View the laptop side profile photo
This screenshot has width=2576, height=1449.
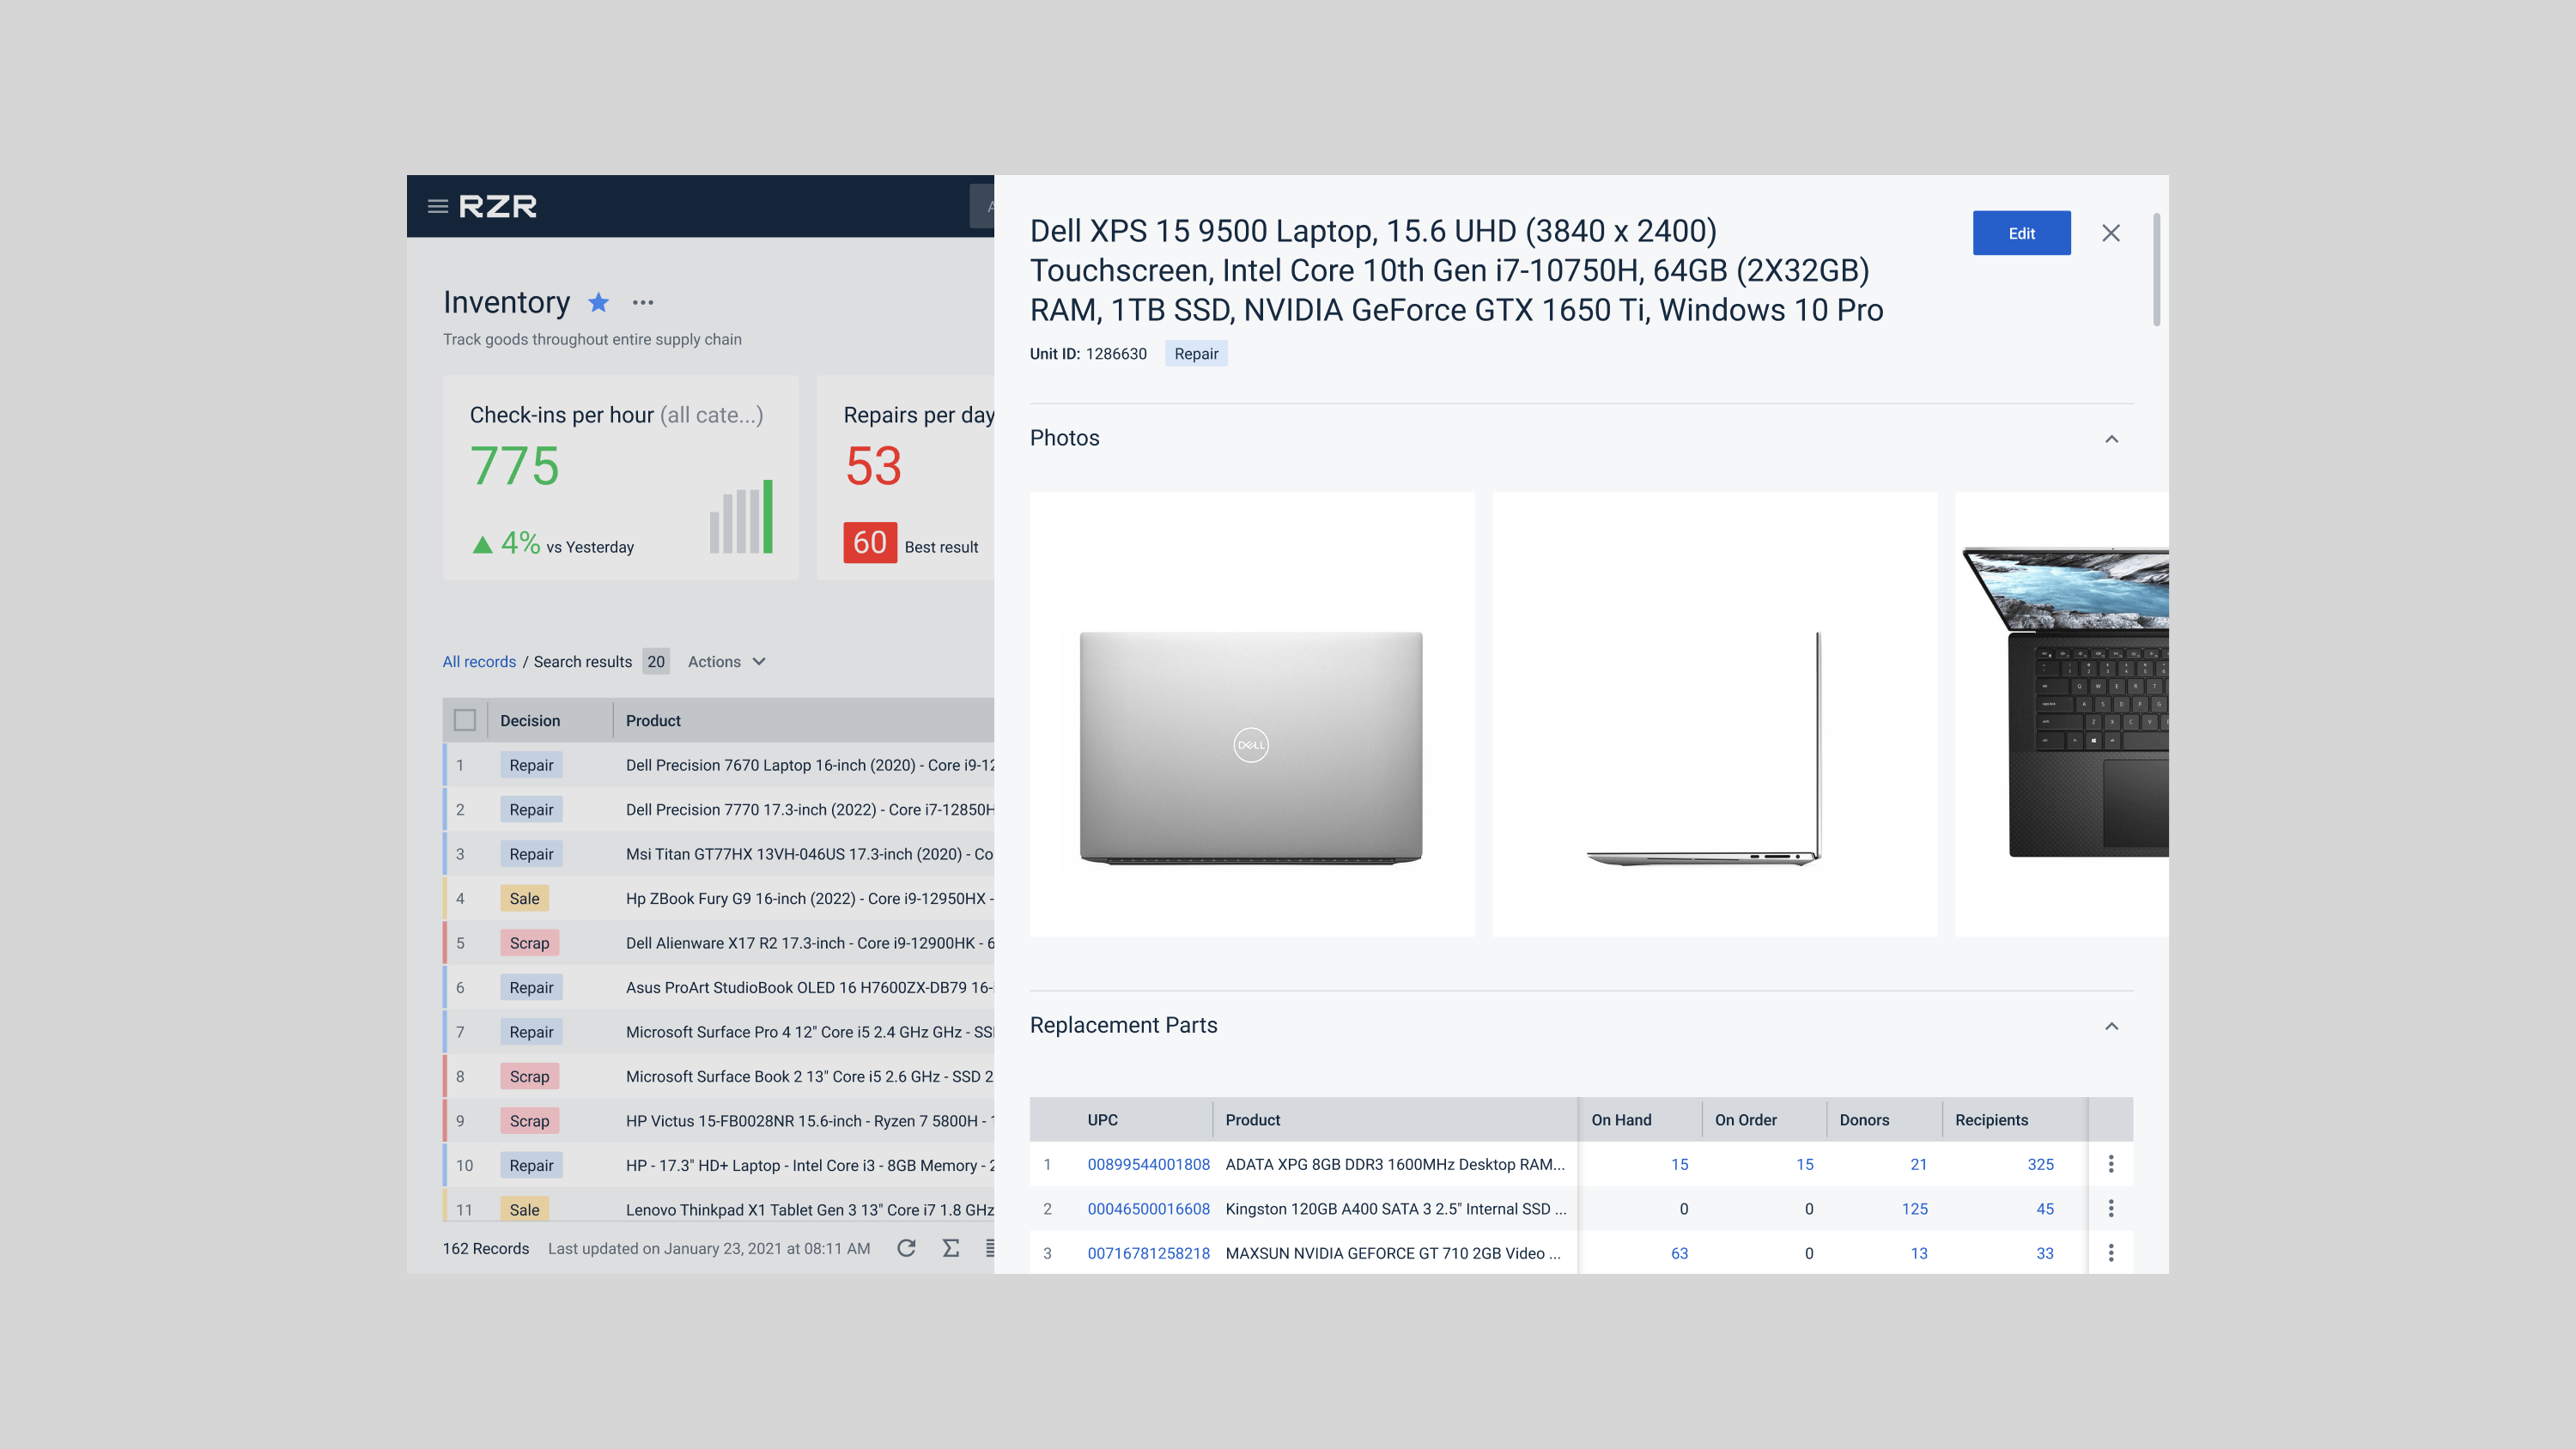(x=1714, y=714)
